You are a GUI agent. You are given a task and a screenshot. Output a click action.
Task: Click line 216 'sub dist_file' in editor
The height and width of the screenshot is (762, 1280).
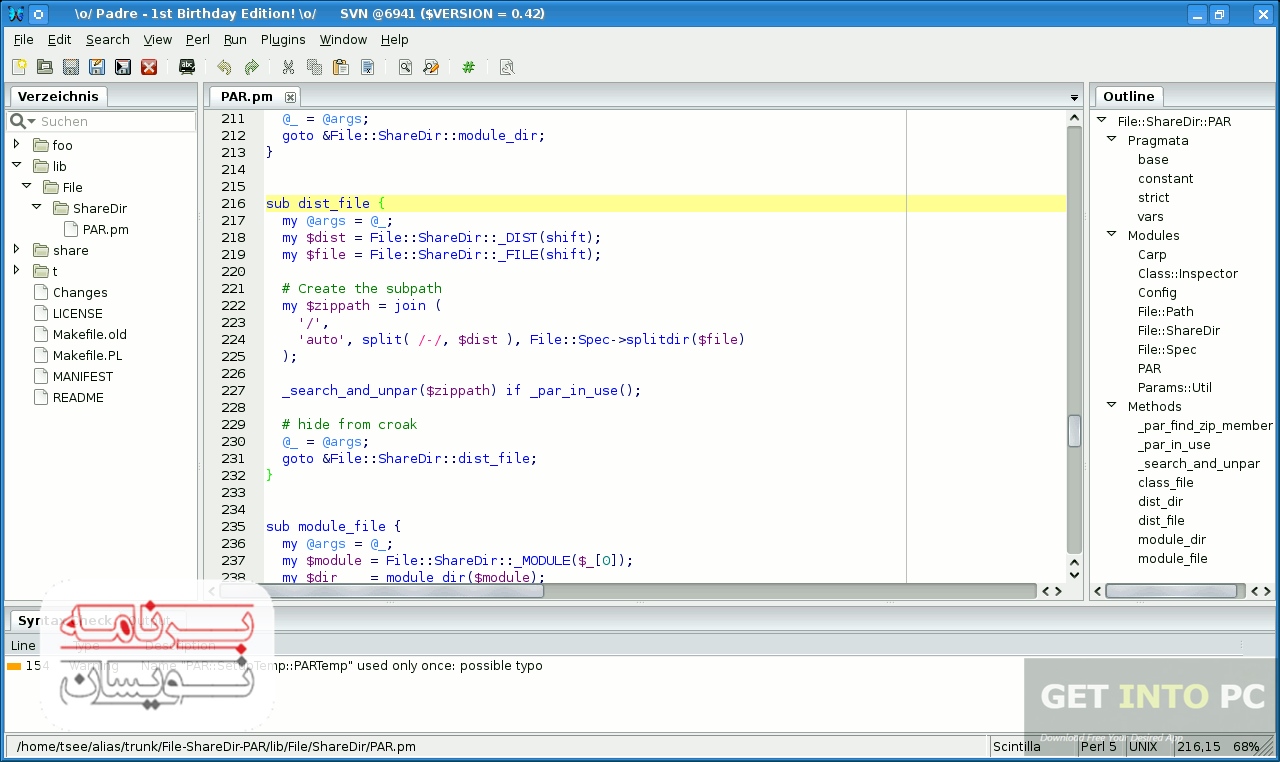(665, 203)
